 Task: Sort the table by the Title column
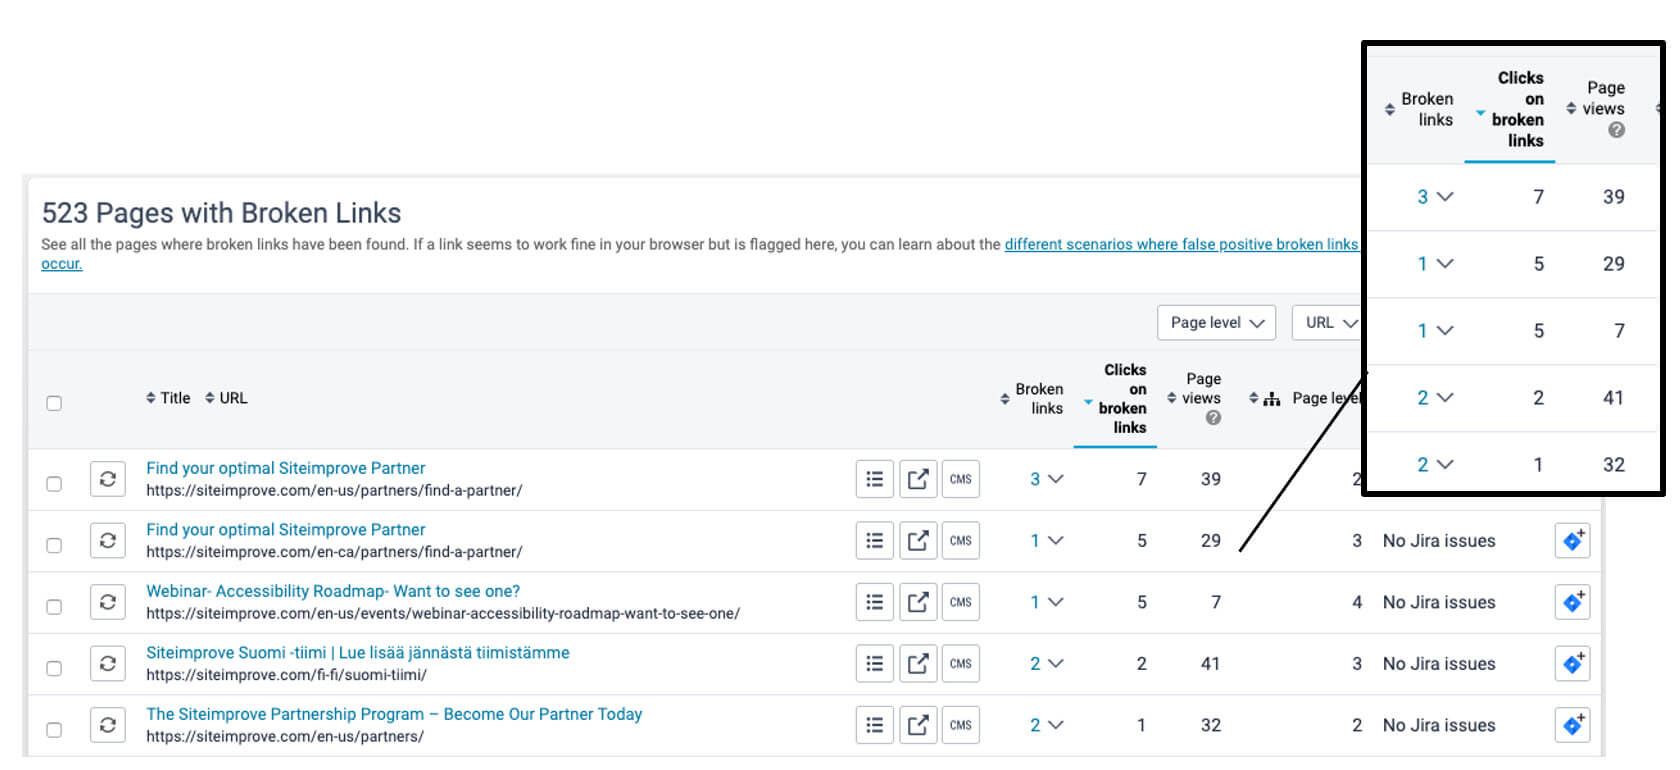[168, 398]
